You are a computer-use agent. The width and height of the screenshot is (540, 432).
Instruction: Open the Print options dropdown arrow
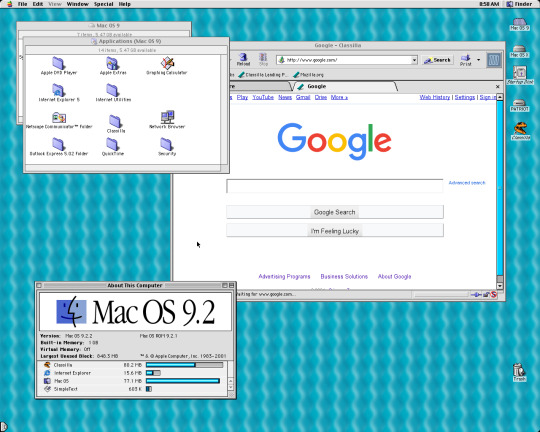click(x=478, y=60)
